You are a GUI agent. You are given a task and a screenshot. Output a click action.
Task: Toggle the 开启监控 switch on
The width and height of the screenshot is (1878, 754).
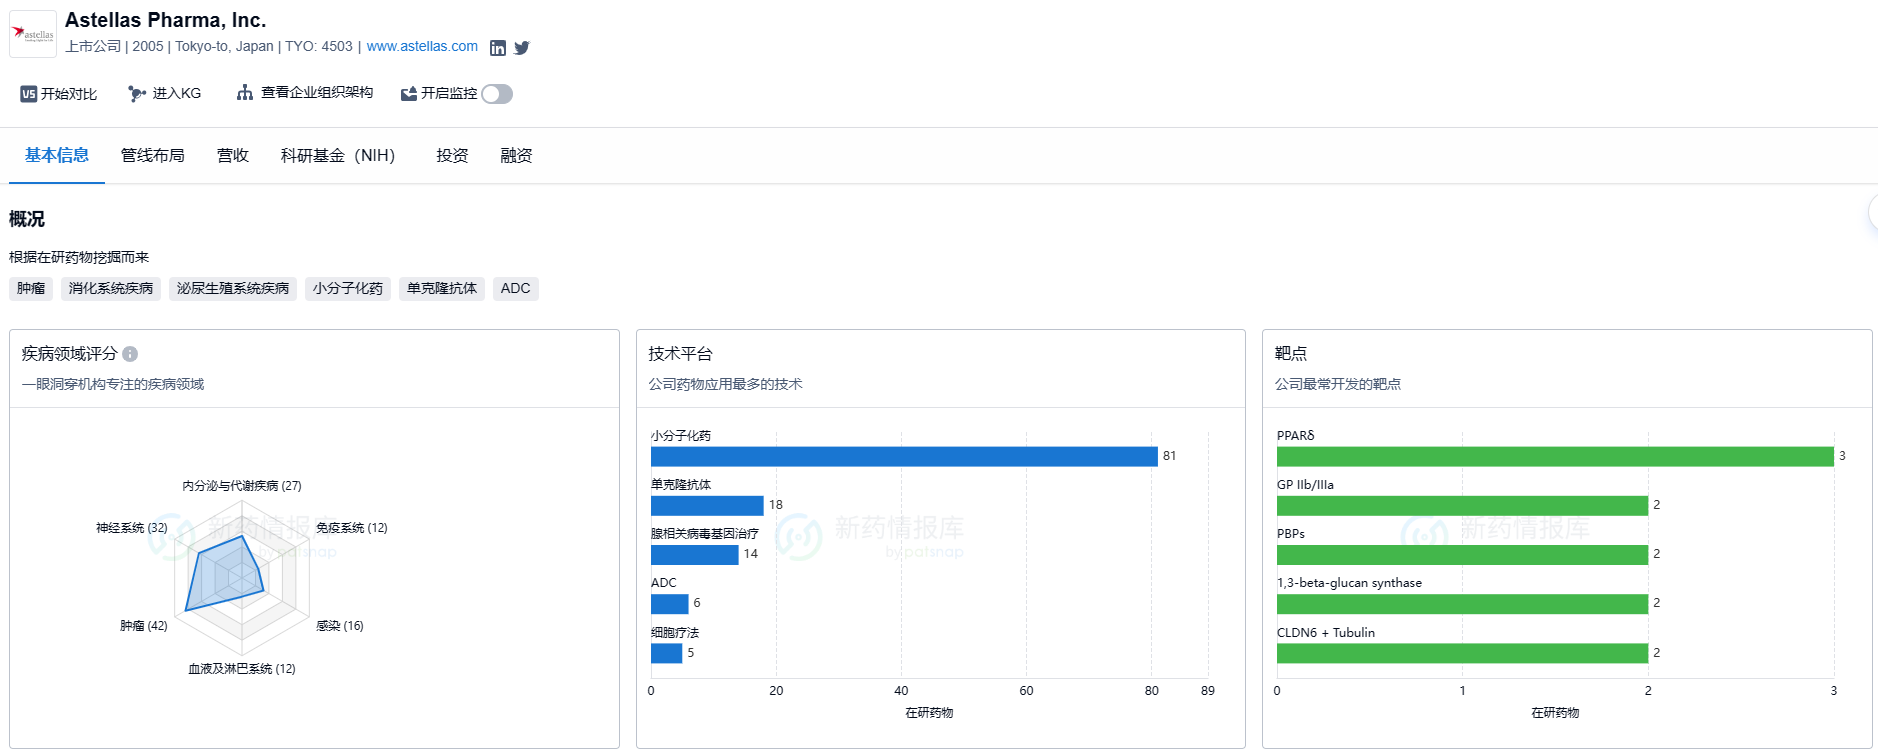pos(497,94)
